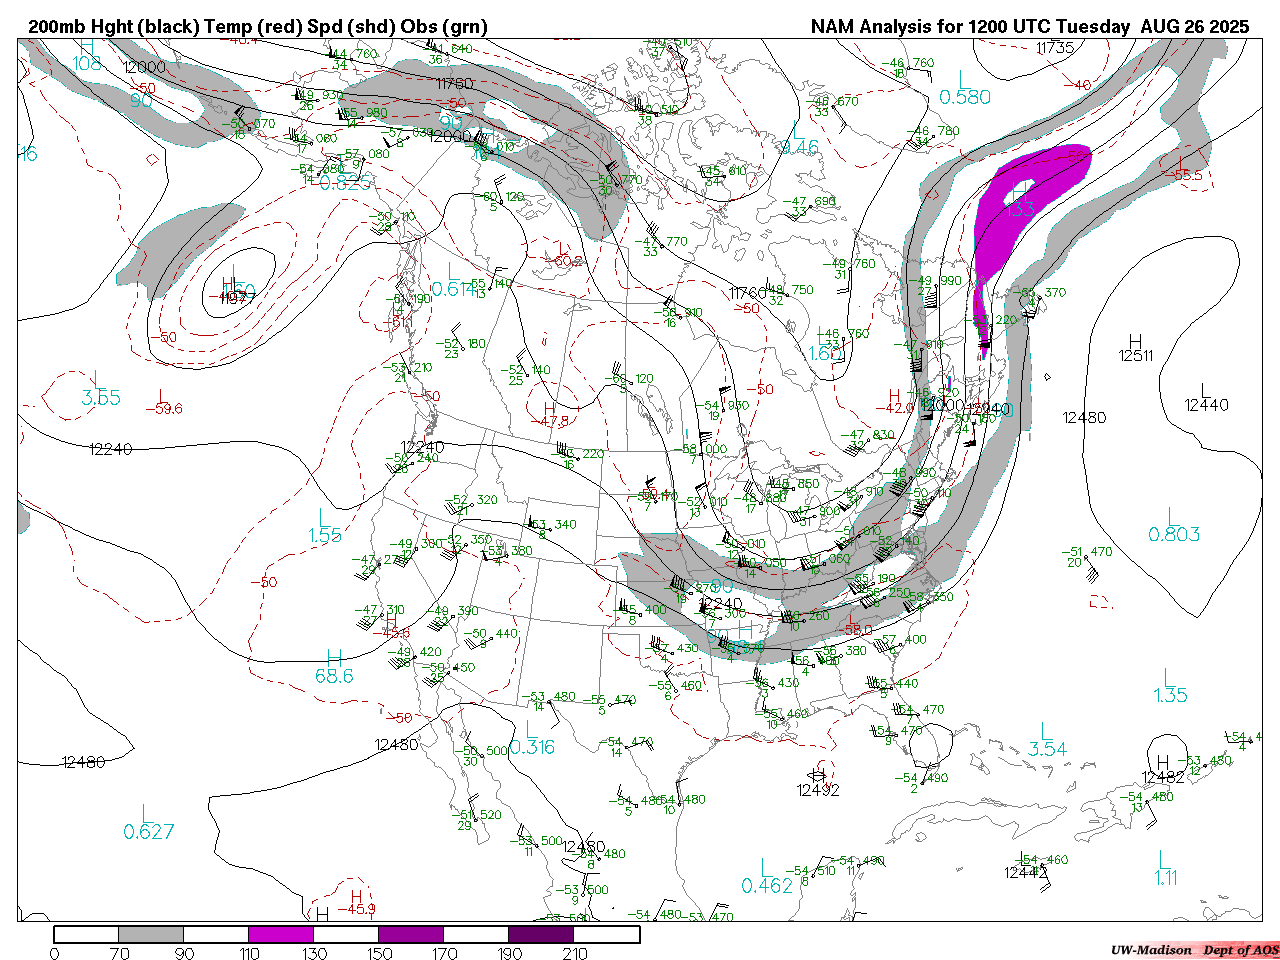Click the black H 12511 height marker

(1135, 348)
